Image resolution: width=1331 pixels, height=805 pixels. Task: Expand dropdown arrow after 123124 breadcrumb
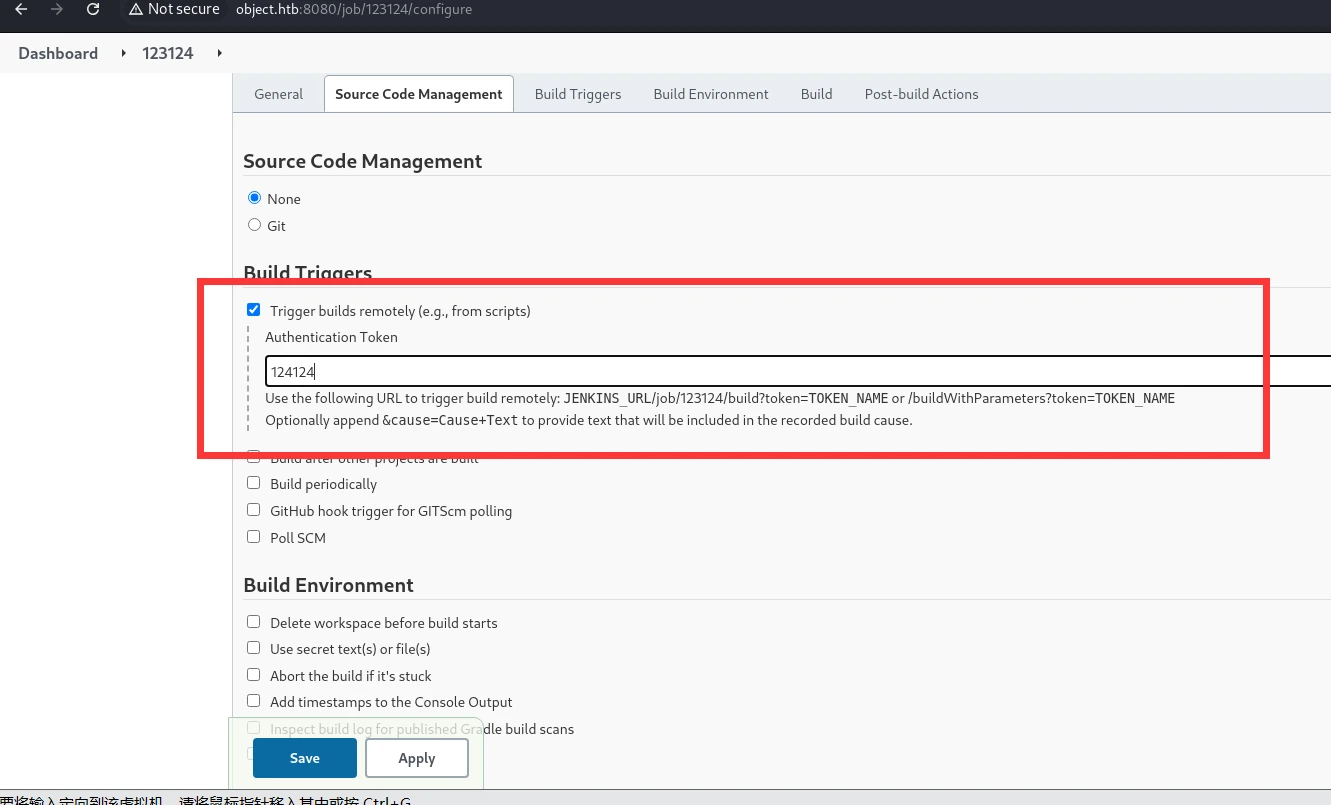219,53
